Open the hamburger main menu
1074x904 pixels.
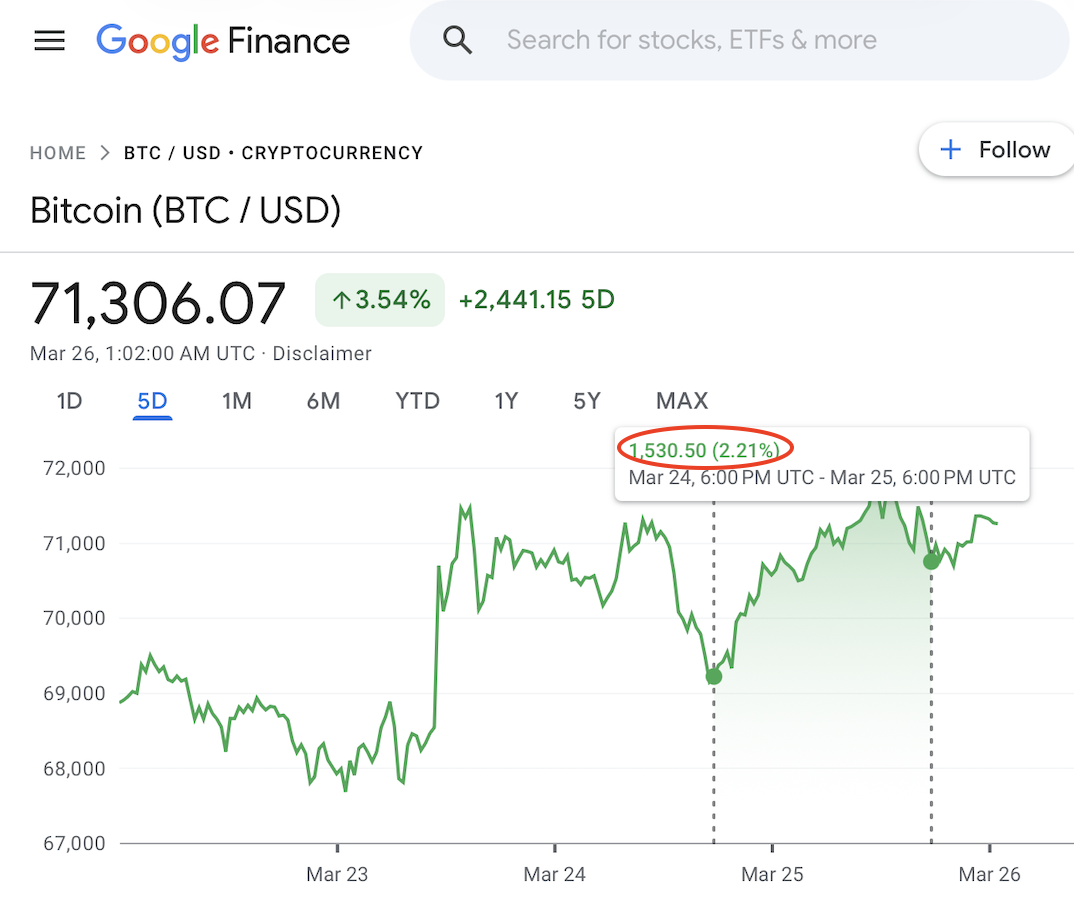(x=49, y=40)
